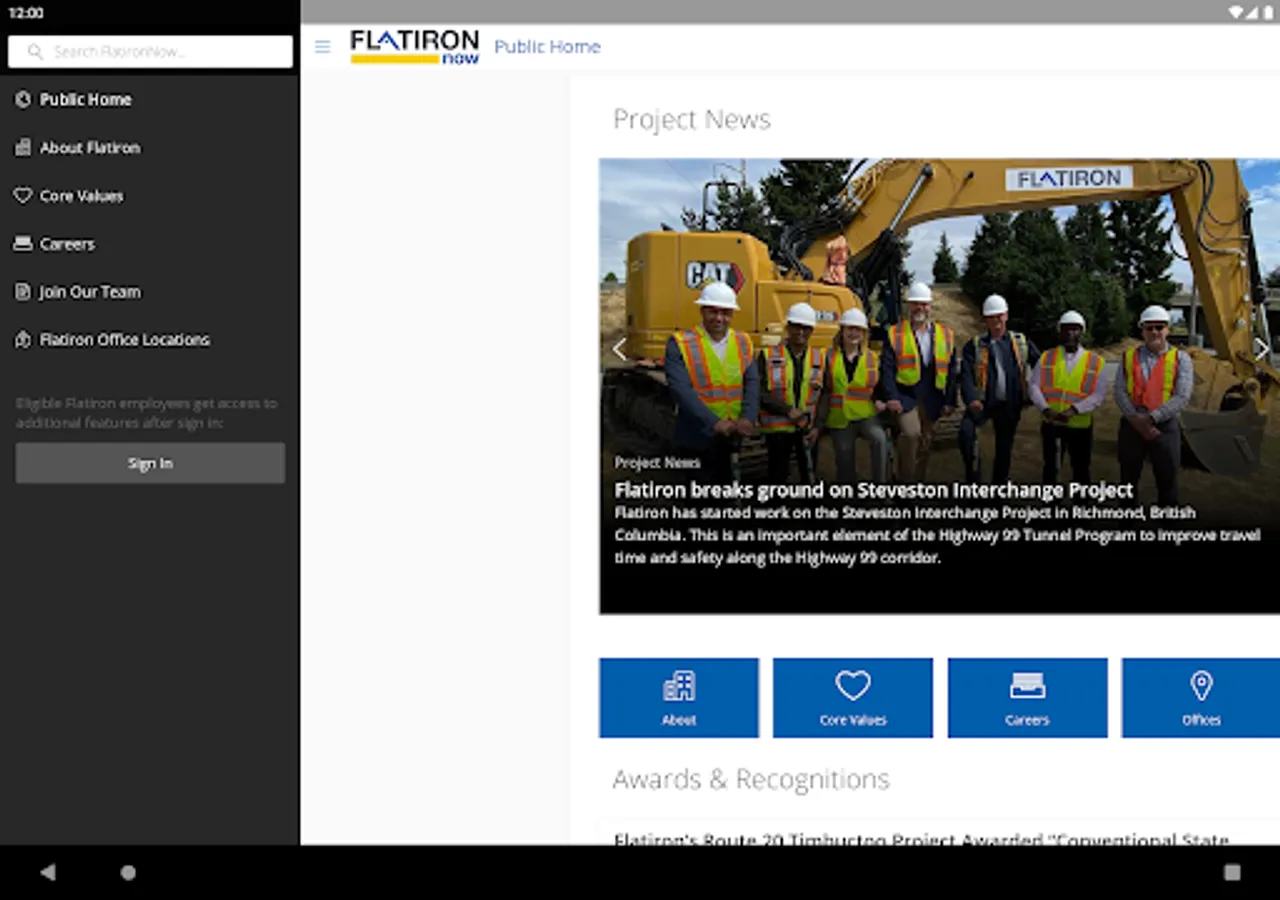Click the Careers icon in sidebar

(22, 243)
